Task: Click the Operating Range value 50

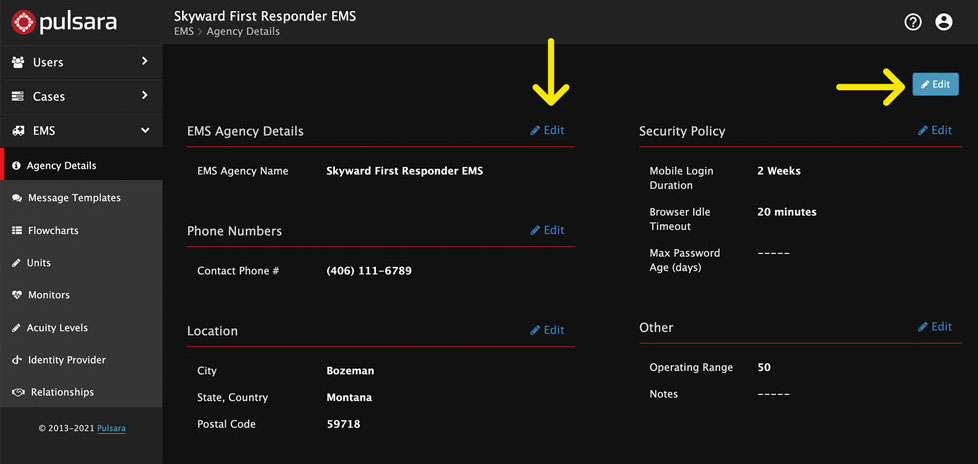Action: point(764,368)
